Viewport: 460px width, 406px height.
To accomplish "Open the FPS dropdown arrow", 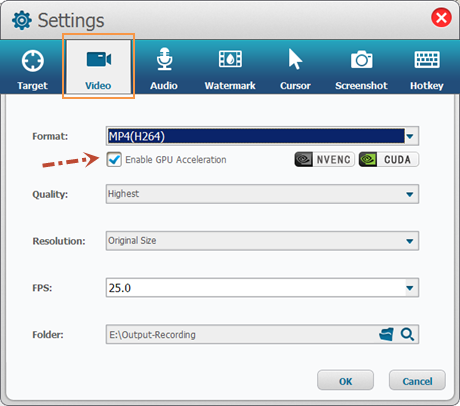I will click(x=410, y=288).
